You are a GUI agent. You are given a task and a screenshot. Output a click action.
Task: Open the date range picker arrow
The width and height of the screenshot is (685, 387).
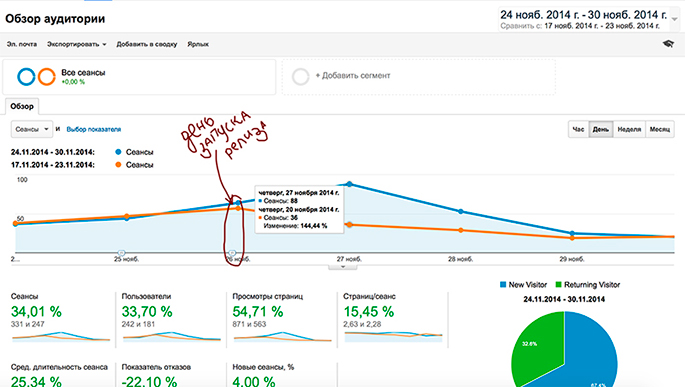click(675, 19)
